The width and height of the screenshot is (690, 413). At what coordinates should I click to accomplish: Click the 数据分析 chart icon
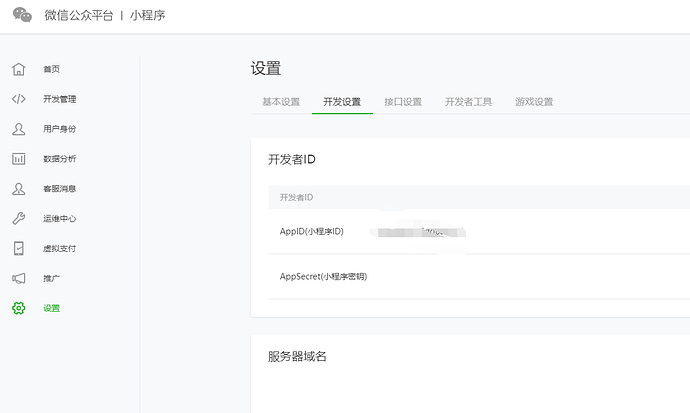pyautogui.click(x=18, y=159)
